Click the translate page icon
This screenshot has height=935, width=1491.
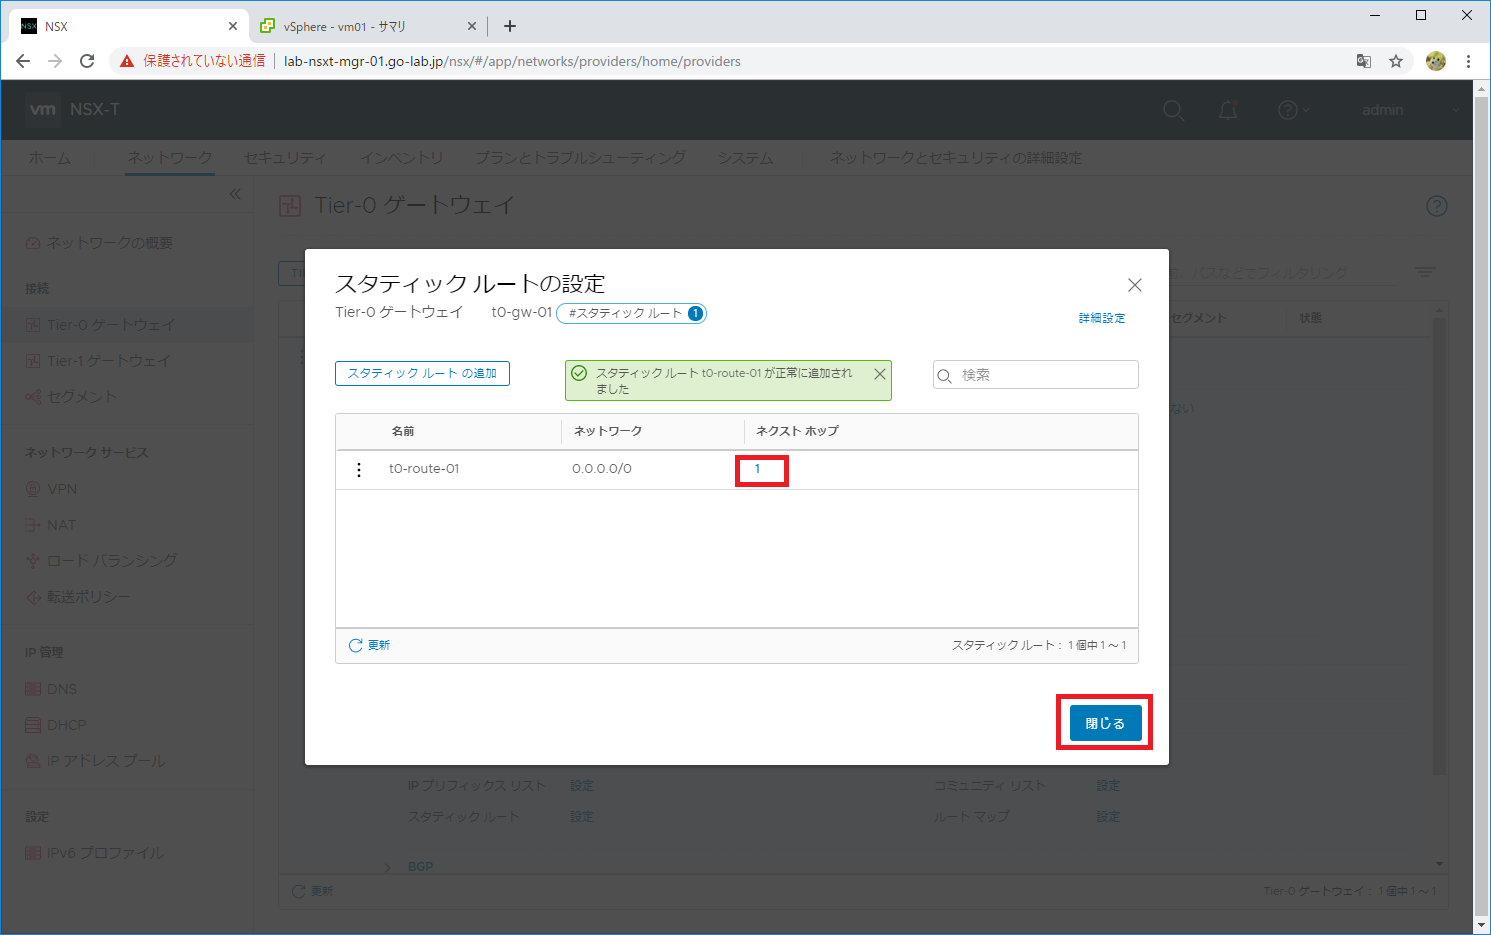coord(1364,61)
